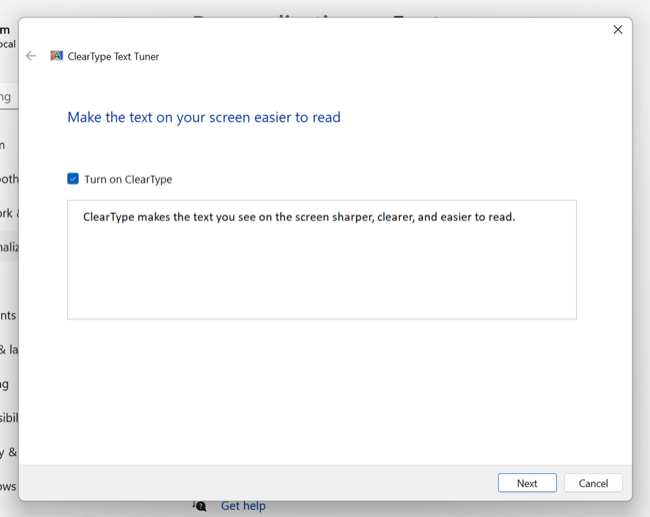
Task: Uncheck the Turn on ClearType checkbox
Action: (x=73, y=179)
